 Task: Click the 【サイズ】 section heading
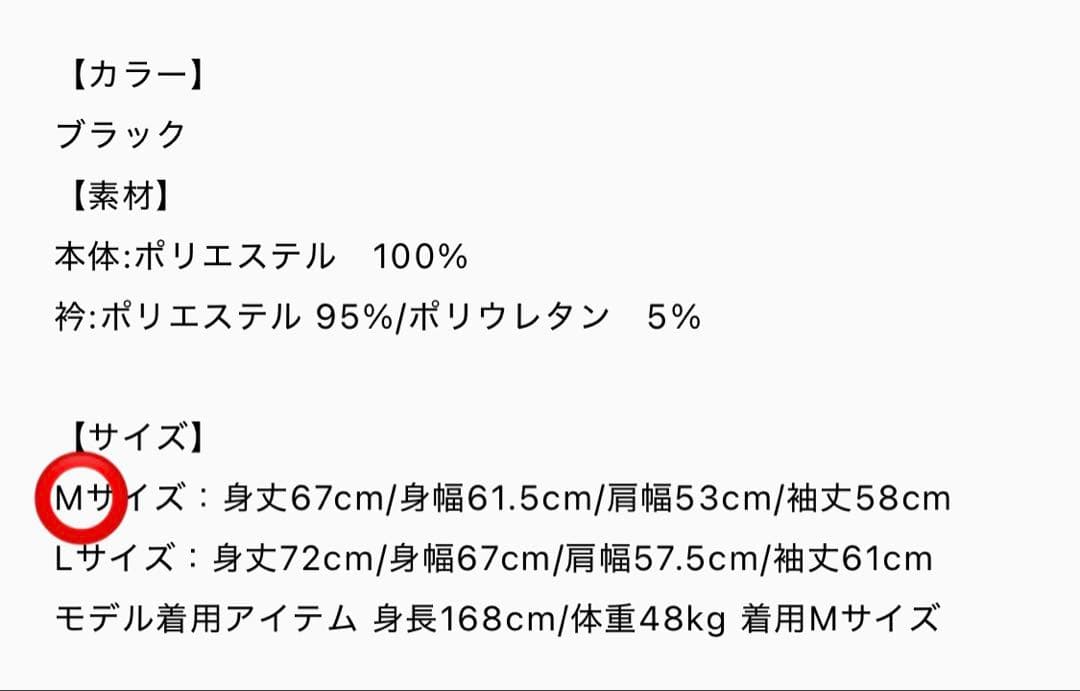(131, 437)
